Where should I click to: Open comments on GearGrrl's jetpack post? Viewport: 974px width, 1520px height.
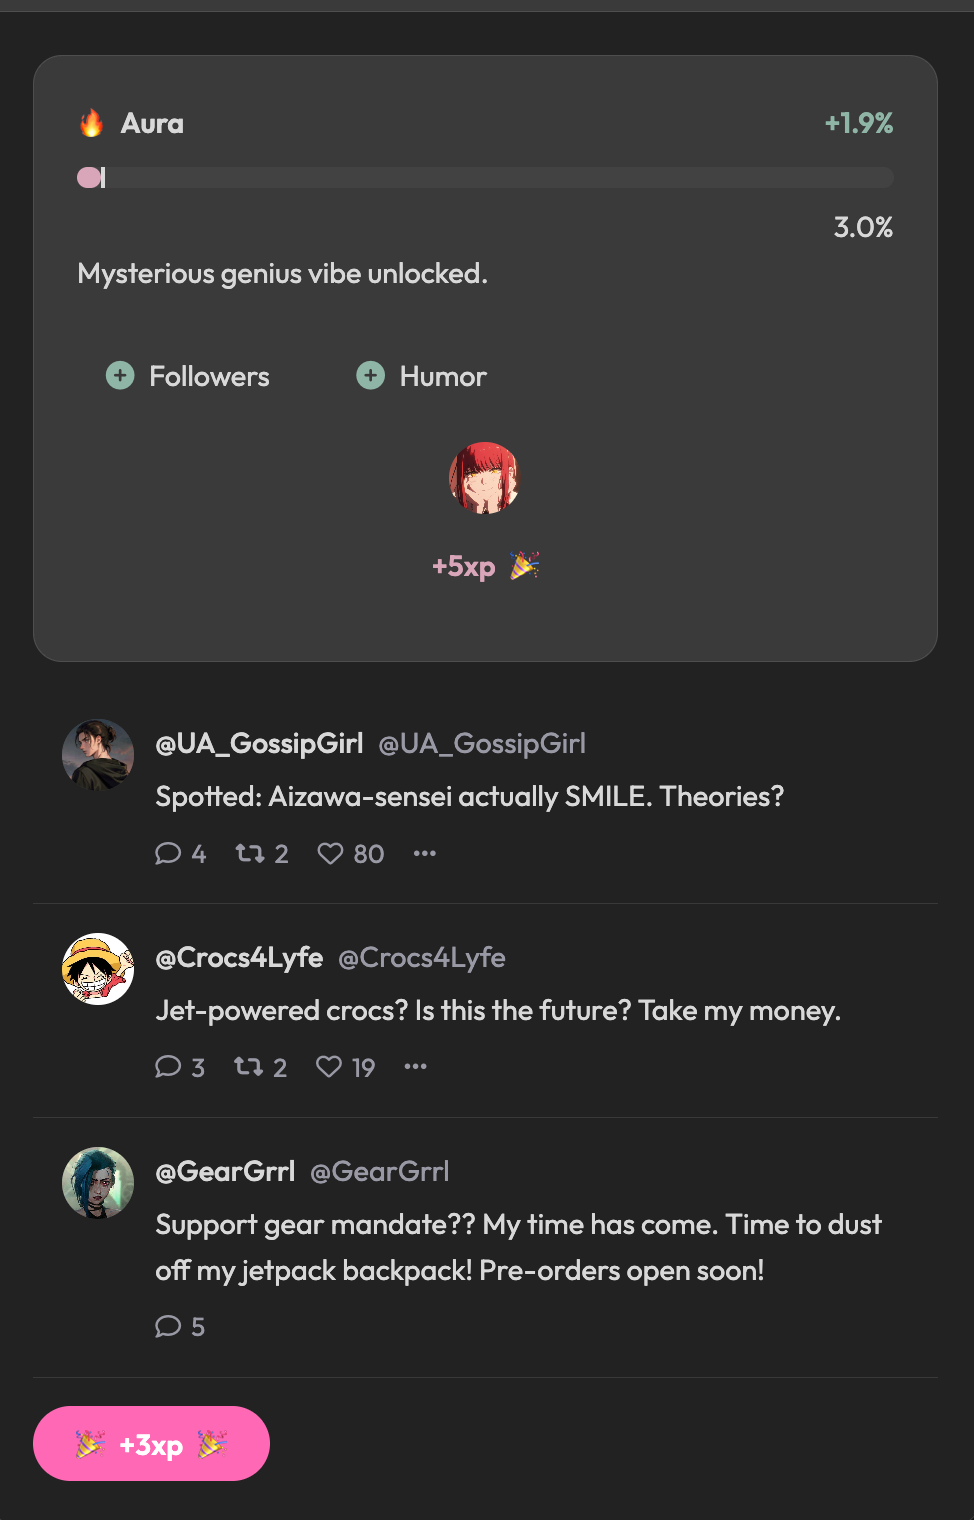[168, 1327]
